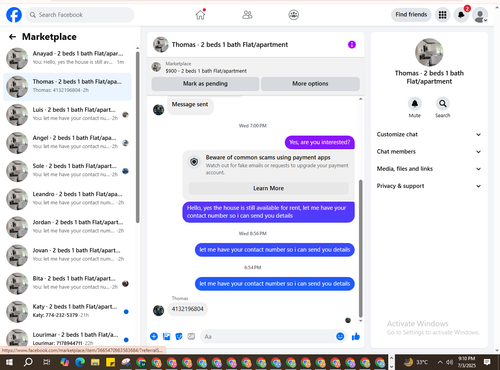Viewport: 500px width, 370px height.
Task: Open the Friends icon in top navigation
Action: 247,15
